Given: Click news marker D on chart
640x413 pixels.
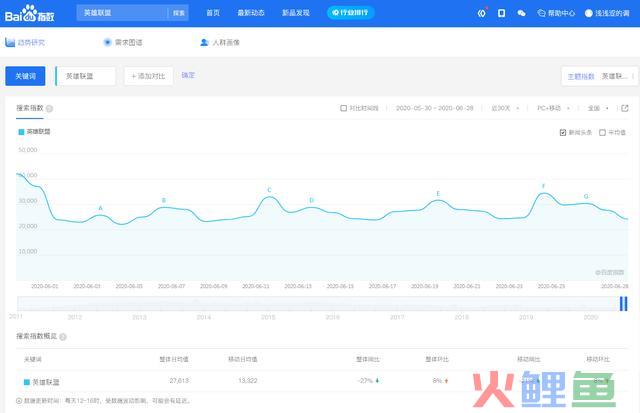Looking at the screenshot, I should pos(311,200).
